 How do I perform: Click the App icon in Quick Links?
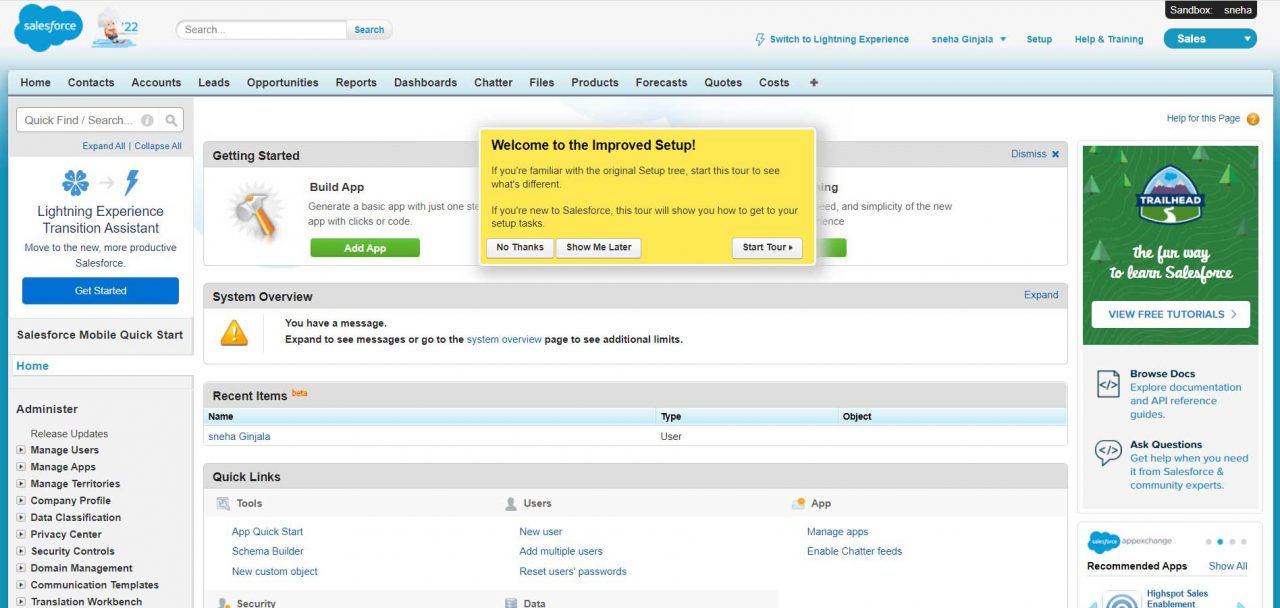tap(799, 503)
